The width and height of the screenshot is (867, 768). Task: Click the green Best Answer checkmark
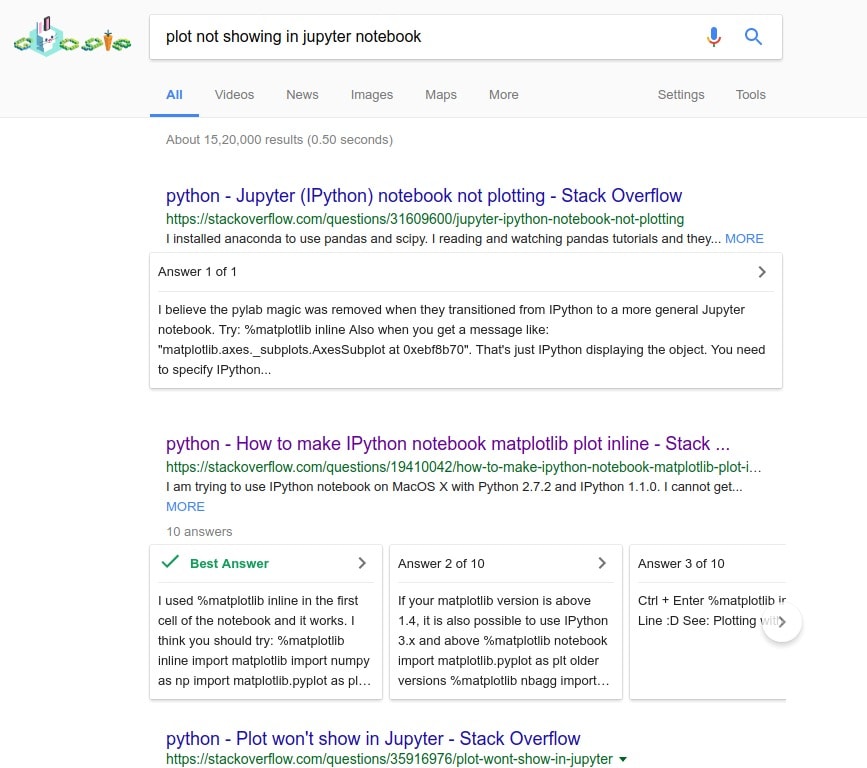pos(170,563)
